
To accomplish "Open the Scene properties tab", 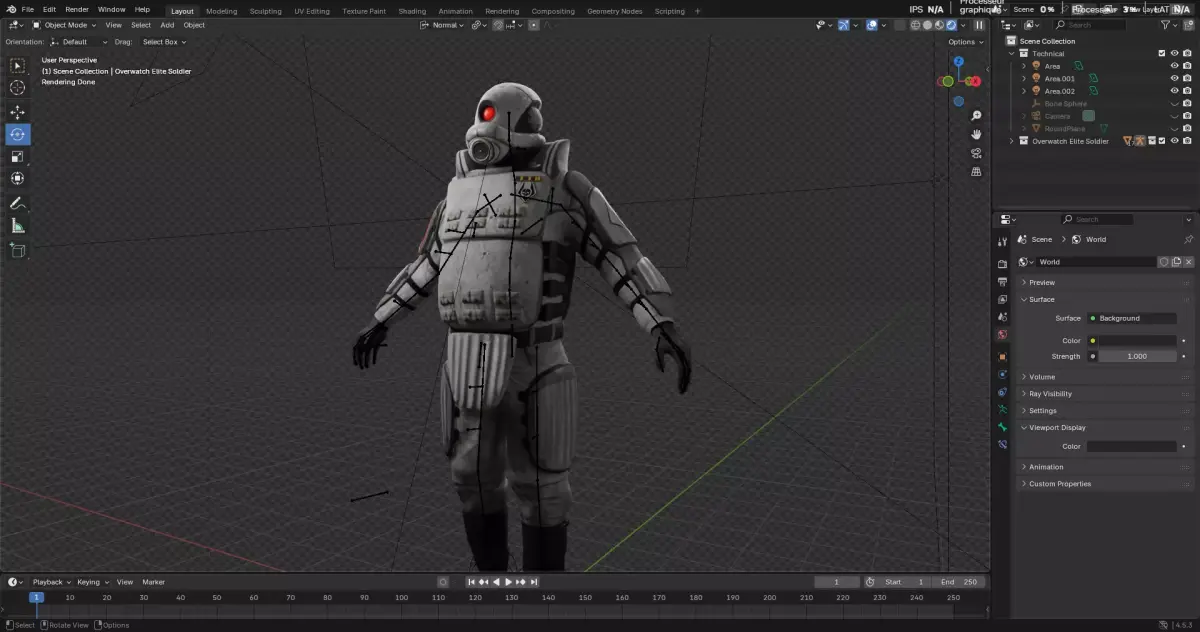I will (x=1002, y=317).
